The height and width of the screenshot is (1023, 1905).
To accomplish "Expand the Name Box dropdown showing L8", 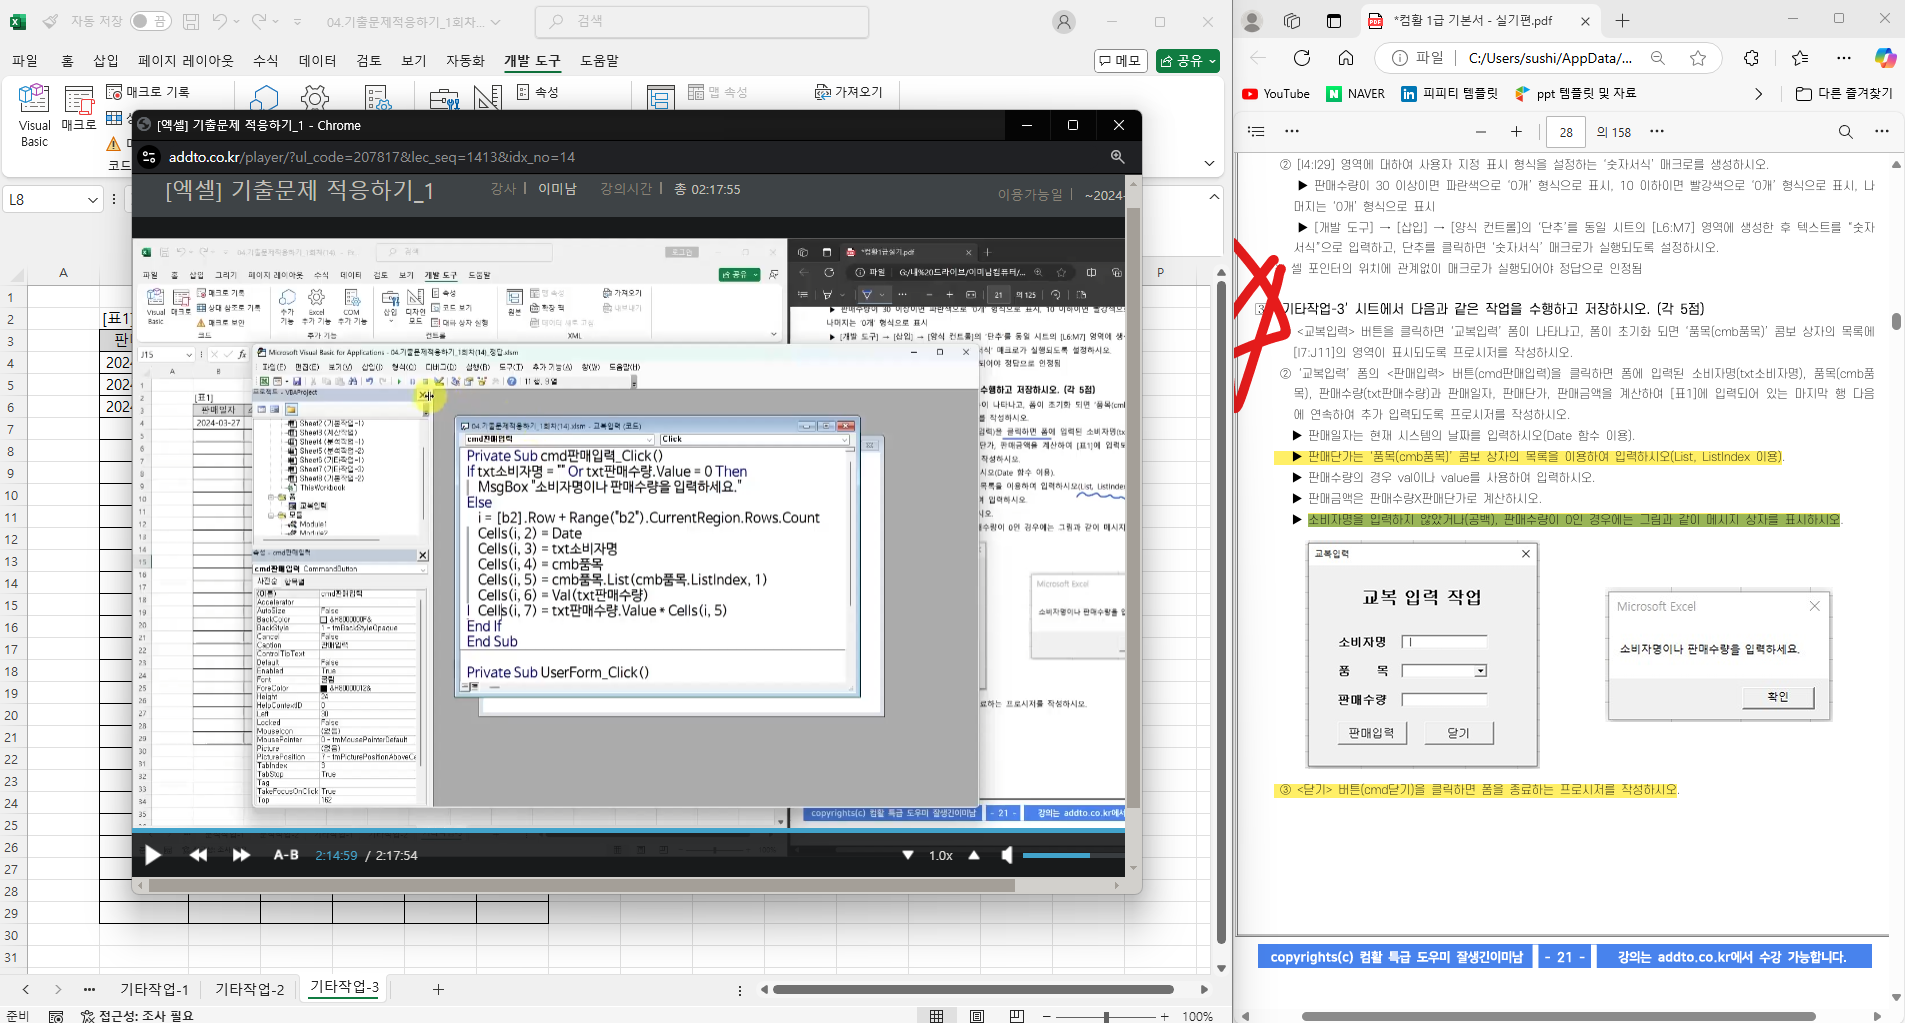I will tap(93, 200).
